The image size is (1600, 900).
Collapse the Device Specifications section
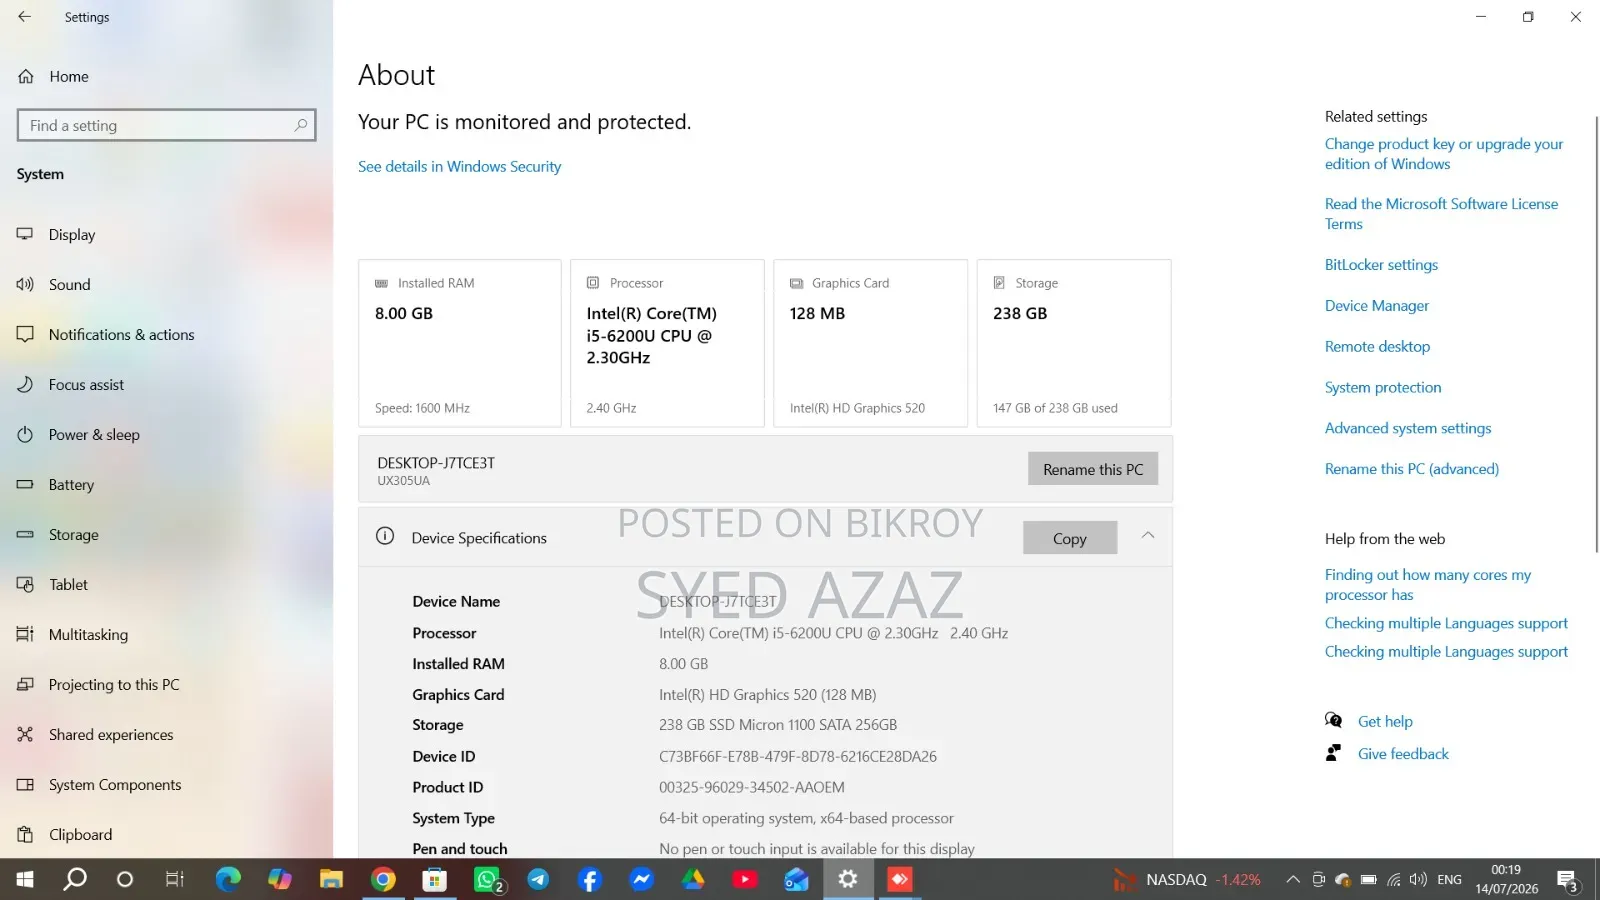coord(1148,536)
